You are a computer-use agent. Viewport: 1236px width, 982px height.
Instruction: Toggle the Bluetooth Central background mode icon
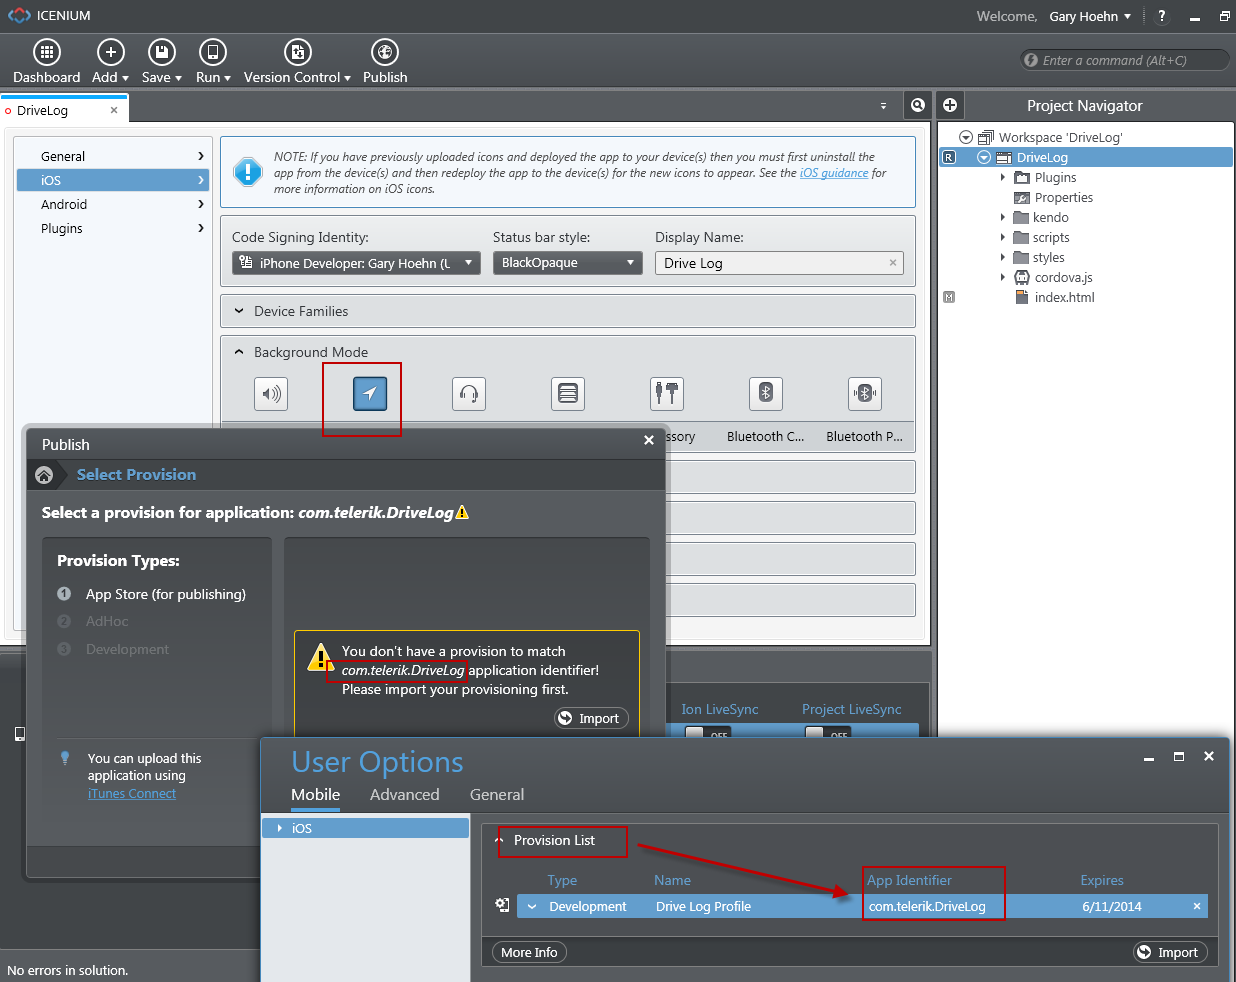coord(766,394)
